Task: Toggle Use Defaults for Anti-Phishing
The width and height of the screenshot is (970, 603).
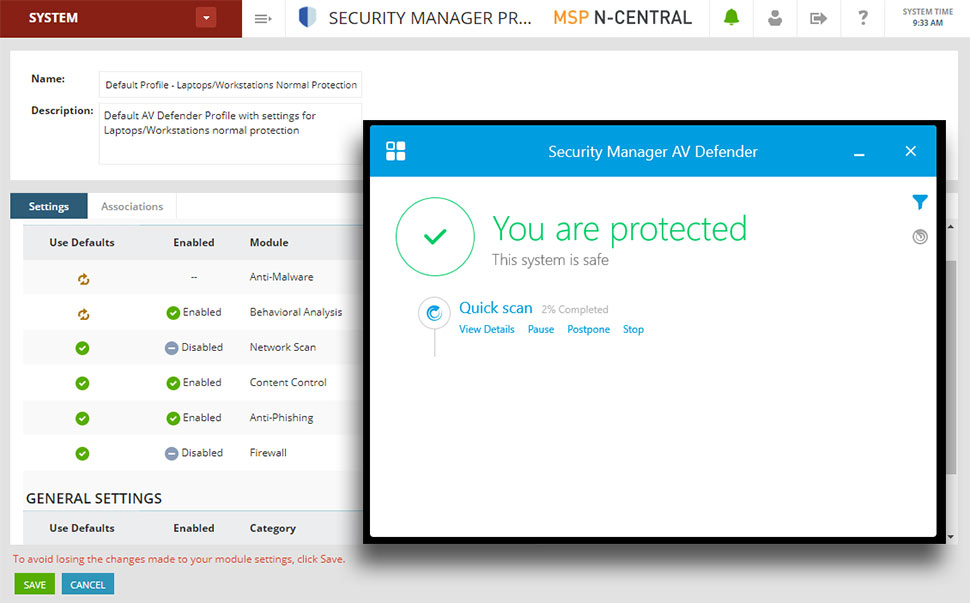Action: pos(82,419)
